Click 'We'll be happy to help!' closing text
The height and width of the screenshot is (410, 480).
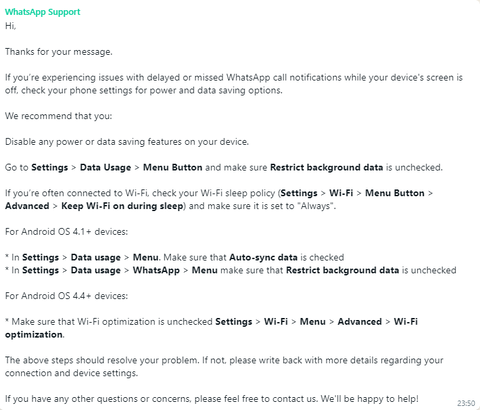point(370,399)
